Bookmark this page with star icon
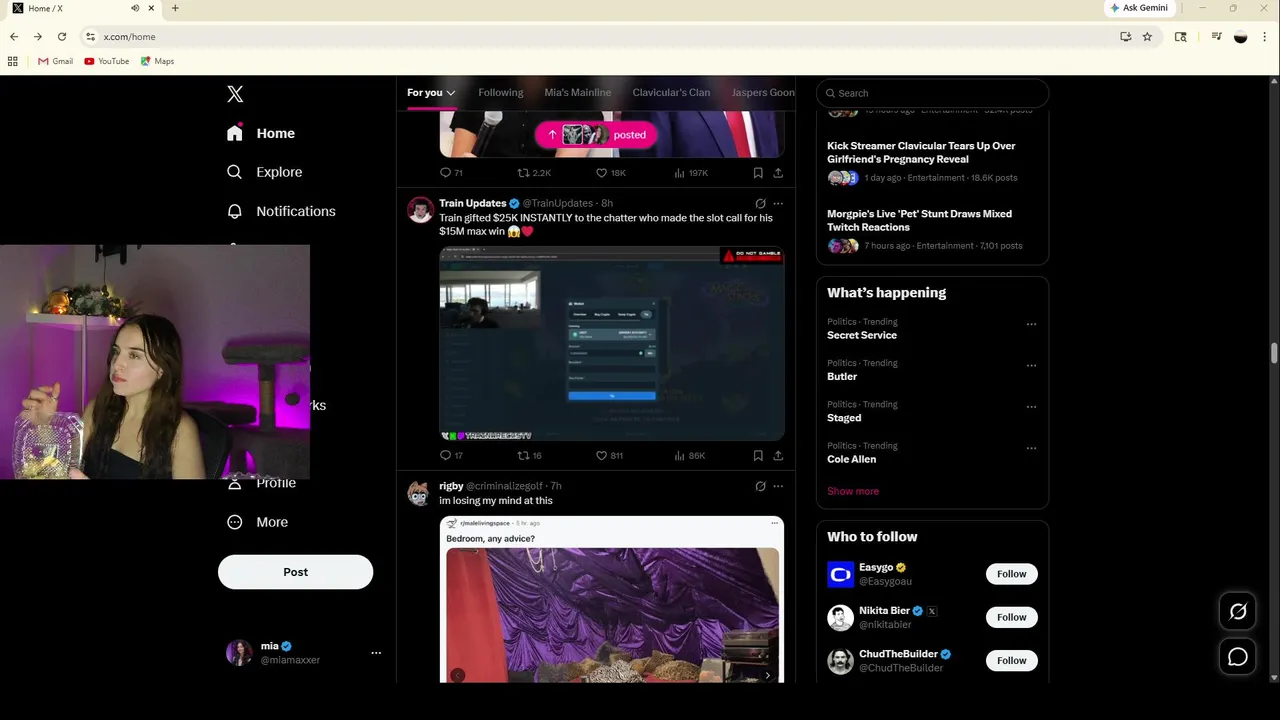1280x720 pixels. [x=1147, y=37]
